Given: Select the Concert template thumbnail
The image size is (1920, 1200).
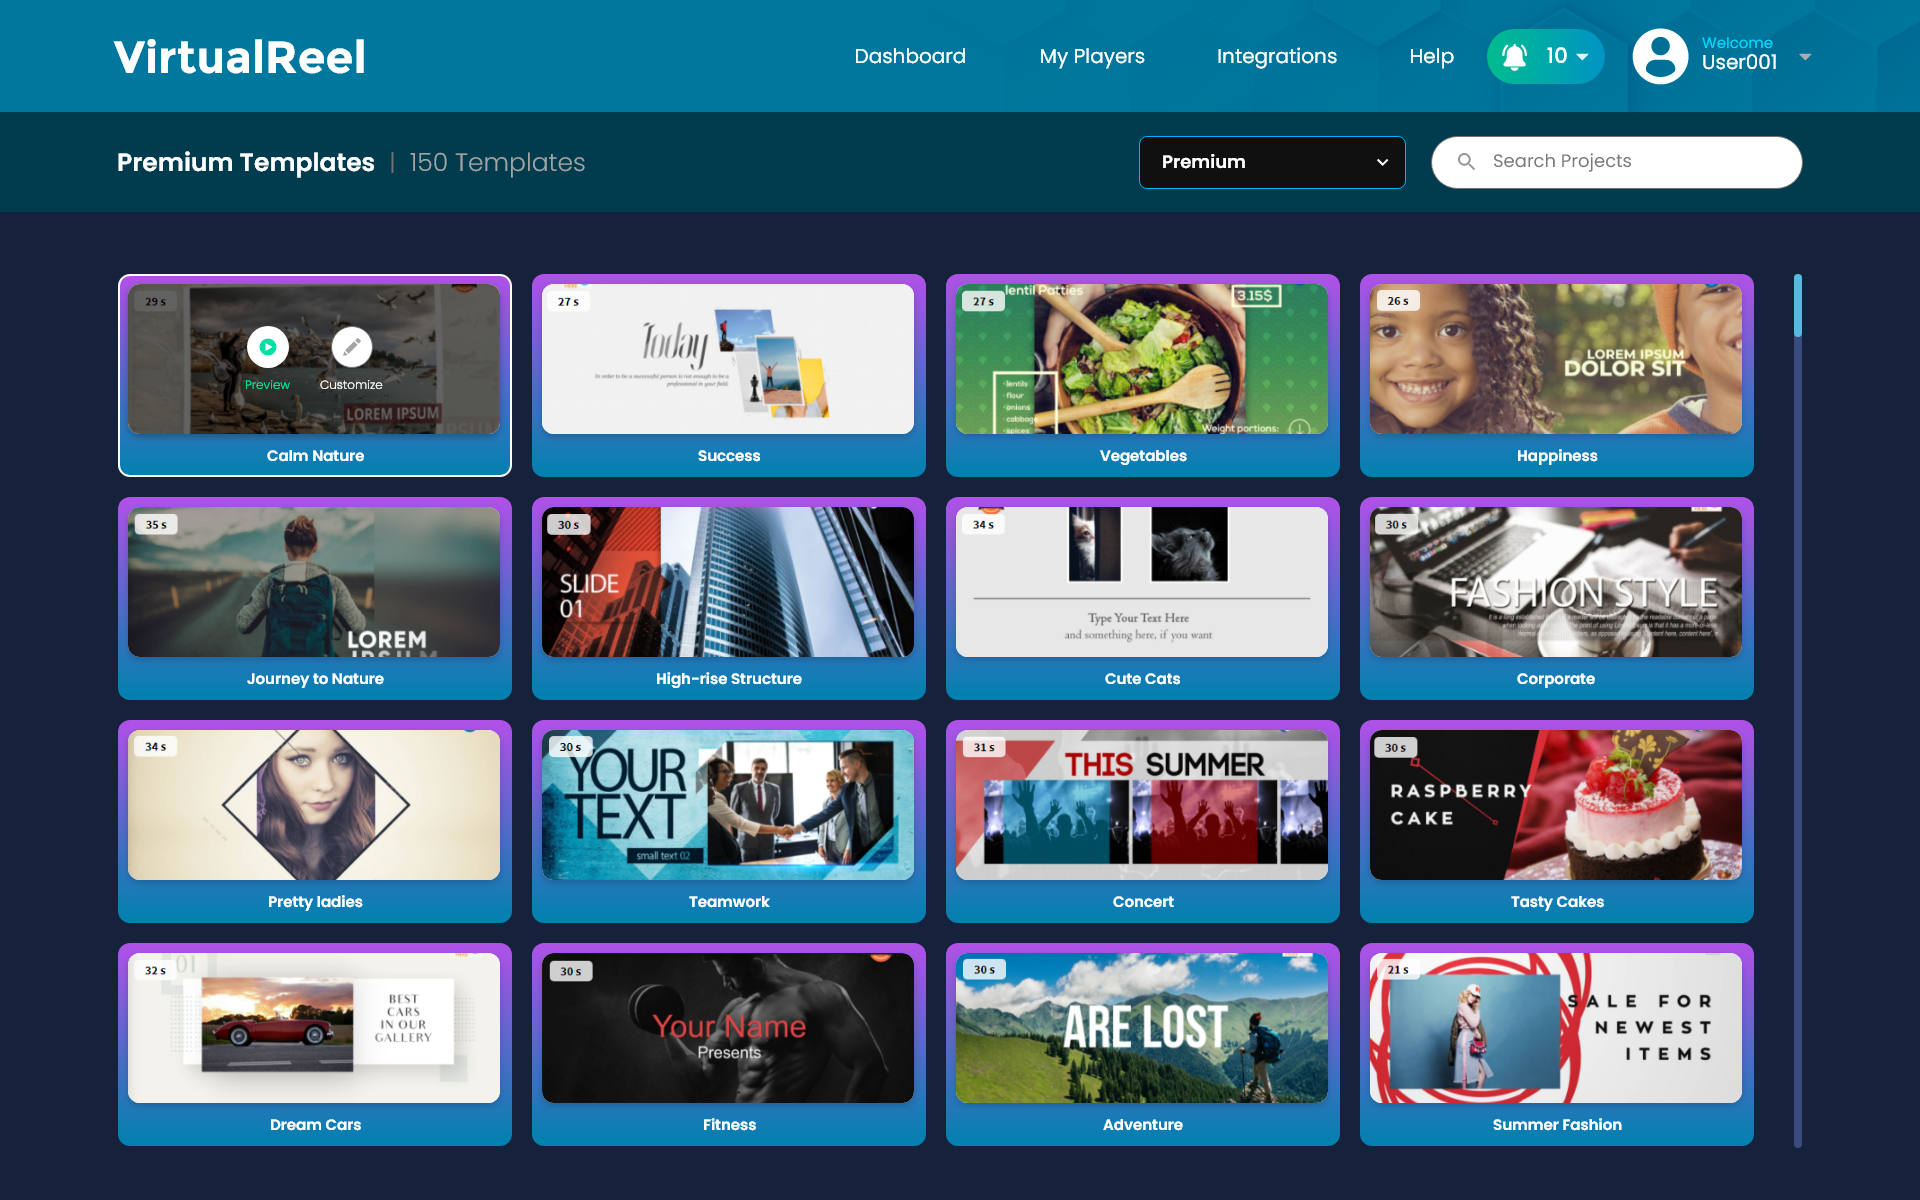Looking at the screenshot, I should click(1142, 805).
